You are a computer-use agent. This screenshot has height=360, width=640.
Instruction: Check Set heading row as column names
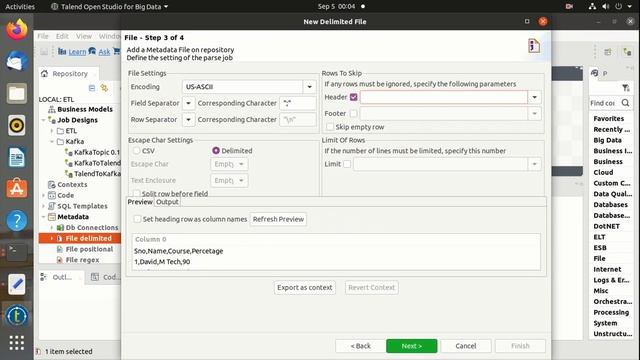[x=138, y=219]
